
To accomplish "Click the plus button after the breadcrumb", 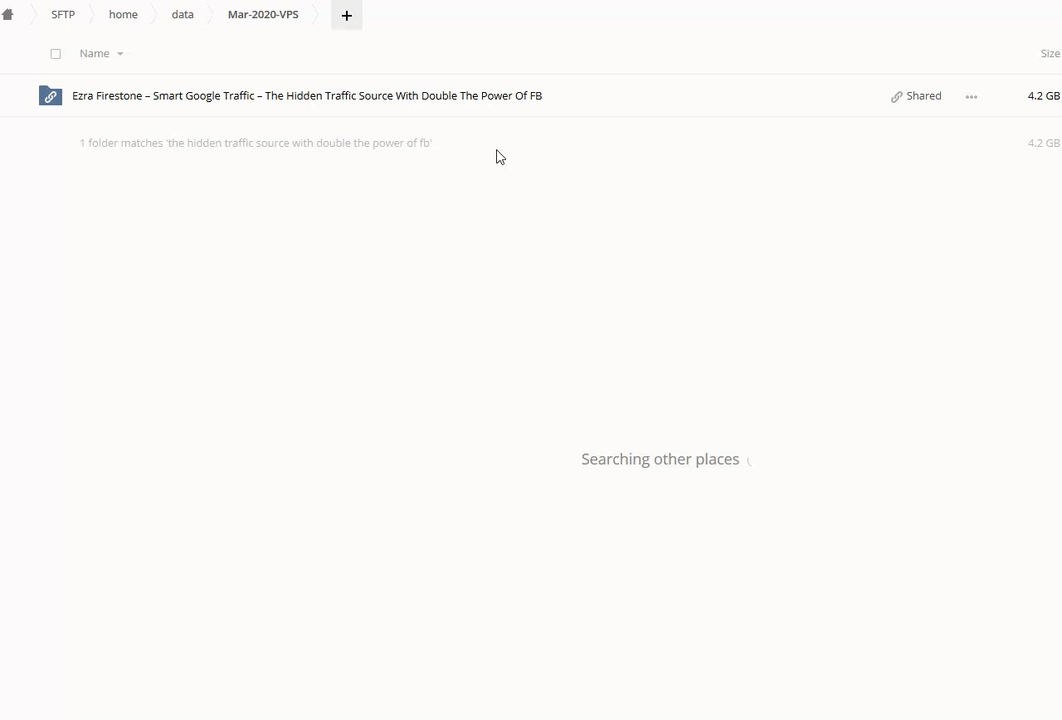I will 346,15.
